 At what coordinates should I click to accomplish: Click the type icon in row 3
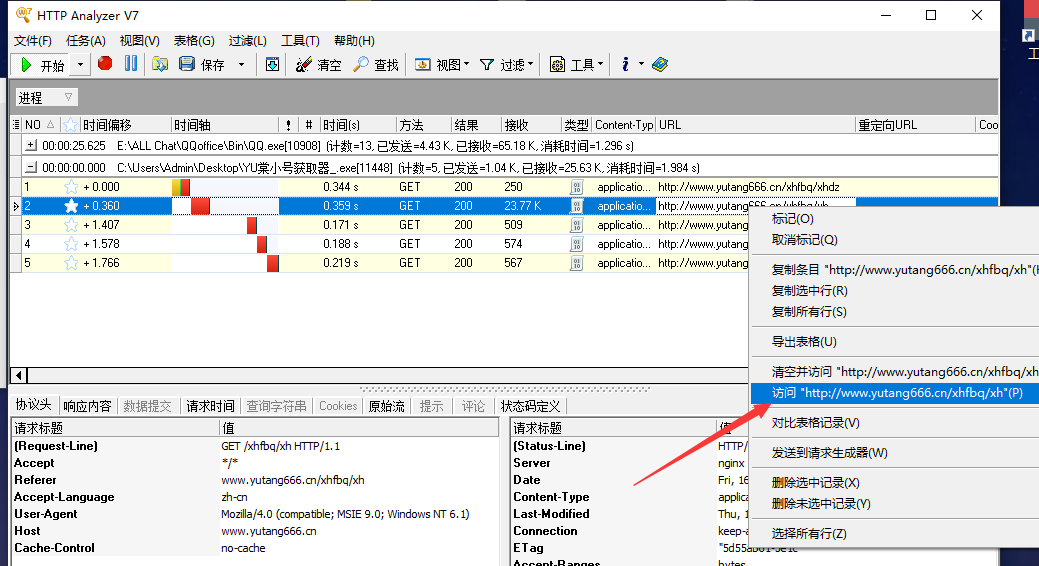click(576, 225)
